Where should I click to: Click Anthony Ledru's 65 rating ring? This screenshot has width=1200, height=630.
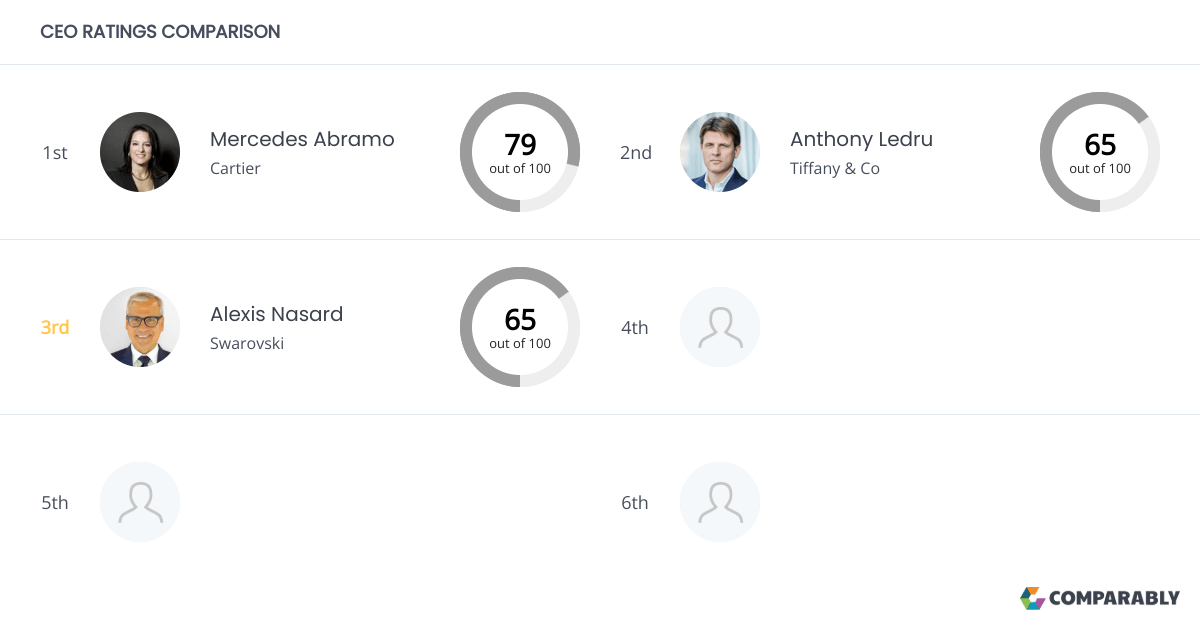tap(1100, 152)
